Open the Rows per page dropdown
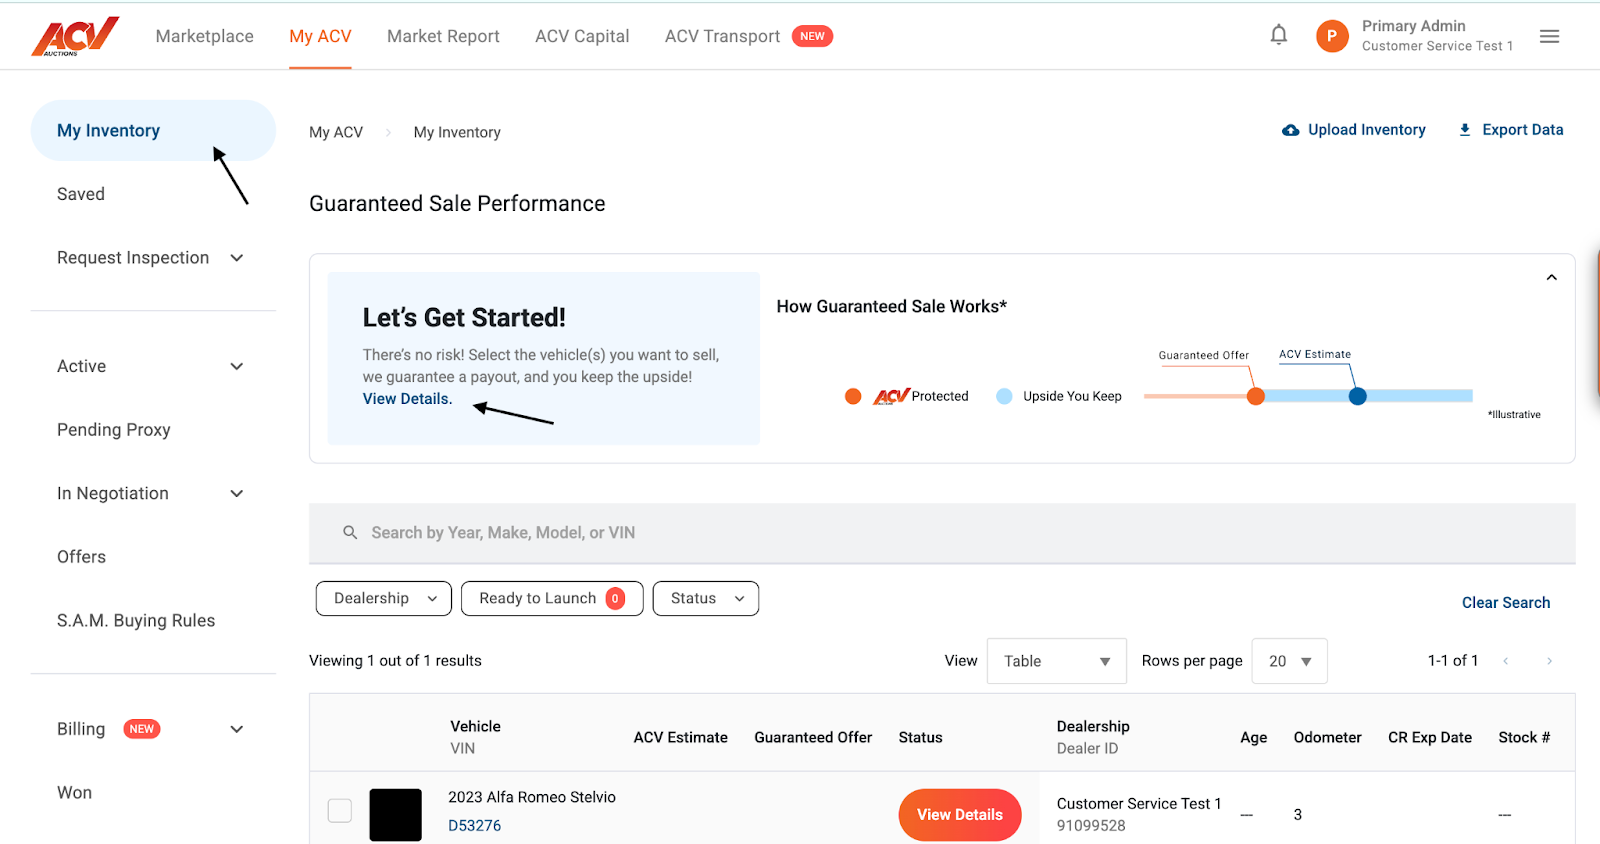 1289,661
